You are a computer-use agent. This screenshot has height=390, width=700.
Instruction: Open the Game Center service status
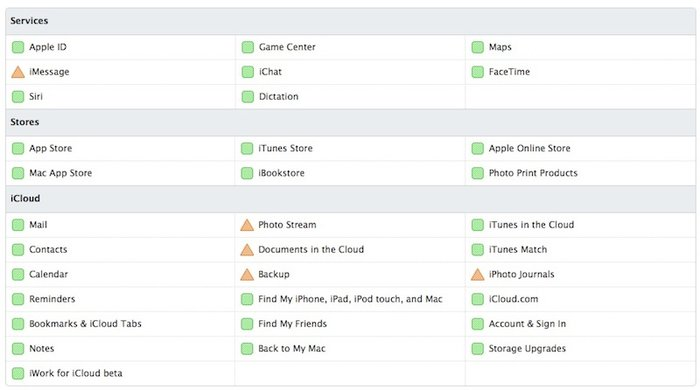tap(287, 47)
